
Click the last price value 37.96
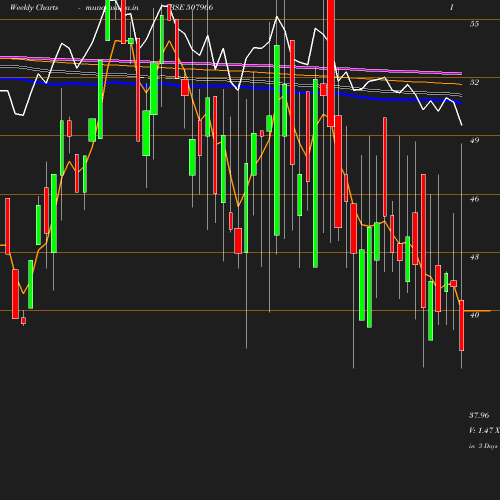tap(479, 415)
